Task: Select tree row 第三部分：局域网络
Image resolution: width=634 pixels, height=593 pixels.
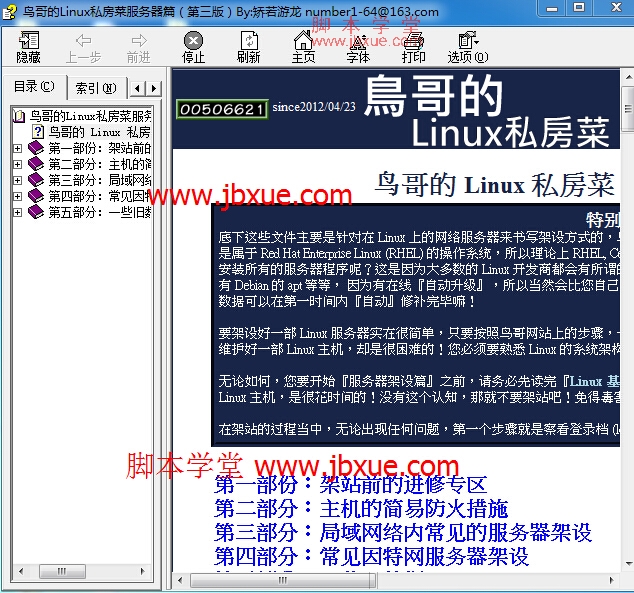Action: pyautogui.click(x=99, y=180)
